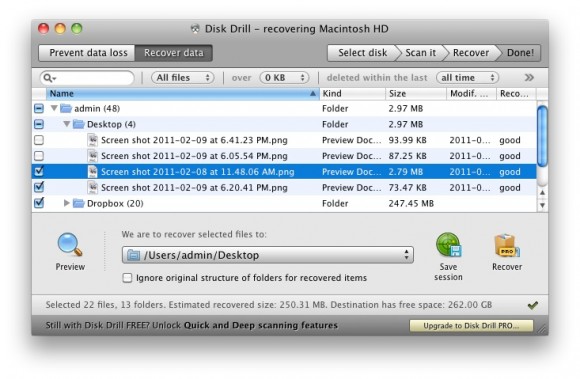This screenshot has width=580, height=379.
Task: Sort by the Modif. column header
Action: pos(471,94)
